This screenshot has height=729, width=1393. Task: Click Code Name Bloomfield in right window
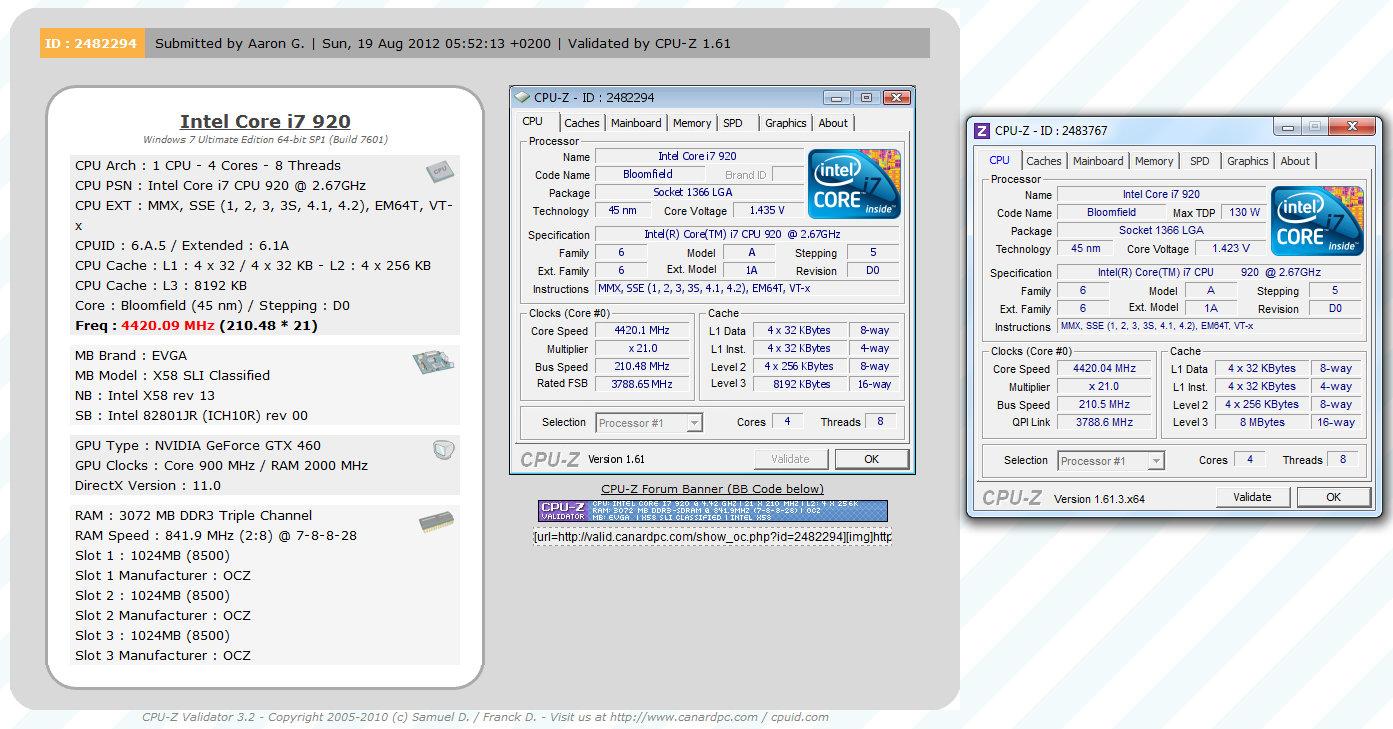(1111, 213)
